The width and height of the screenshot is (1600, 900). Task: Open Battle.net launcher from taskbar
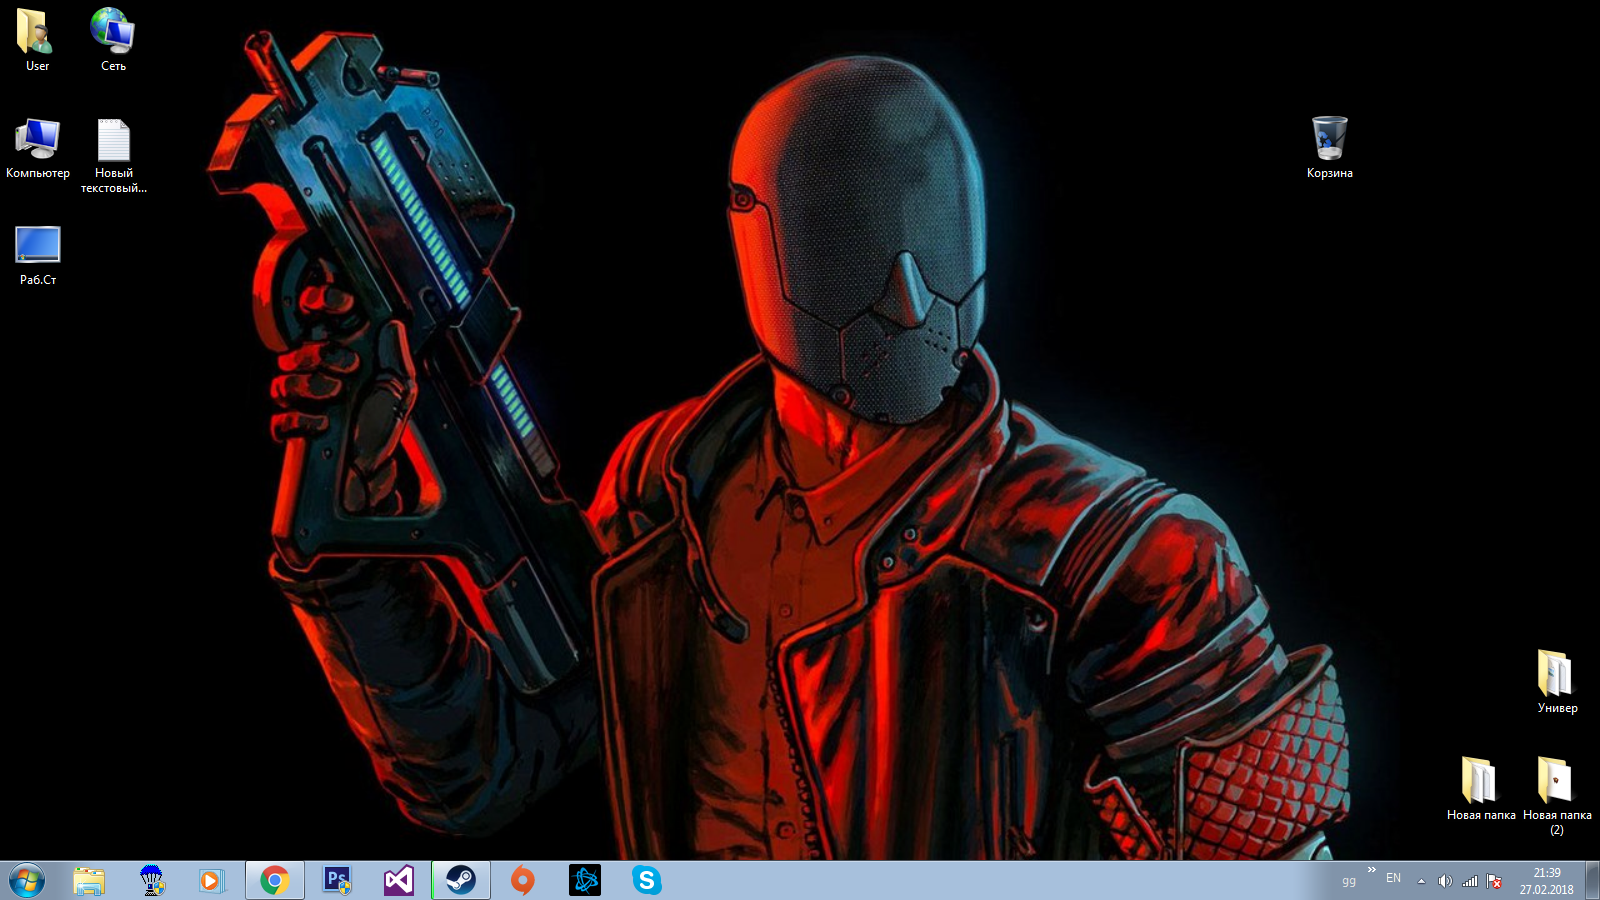[x=585, y=881]
